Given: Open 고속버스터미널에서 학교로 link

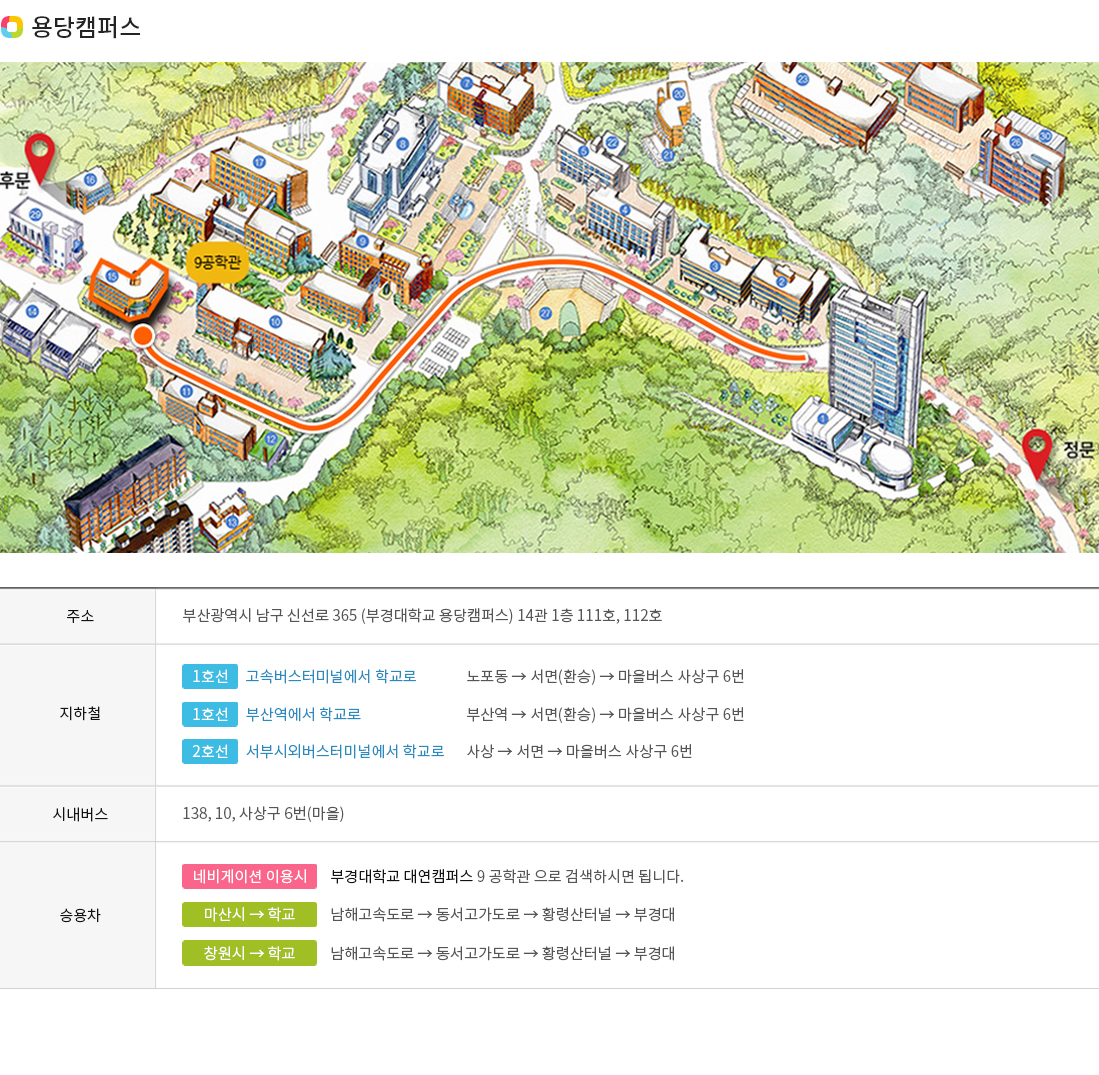Looking at the screenshot, I should (330, 676).
